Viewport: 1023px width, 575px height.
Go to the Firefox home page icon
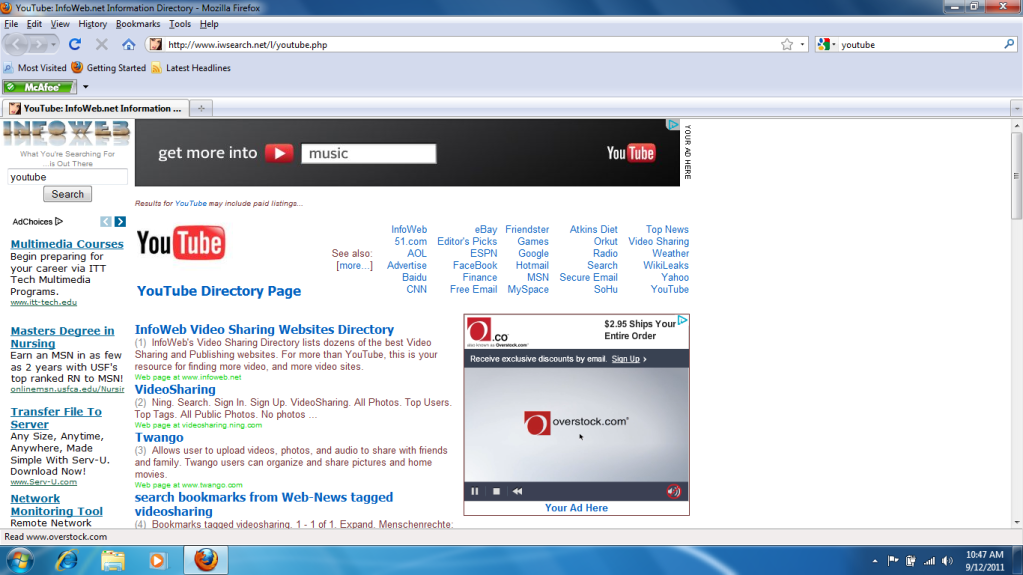coord(129,44)
